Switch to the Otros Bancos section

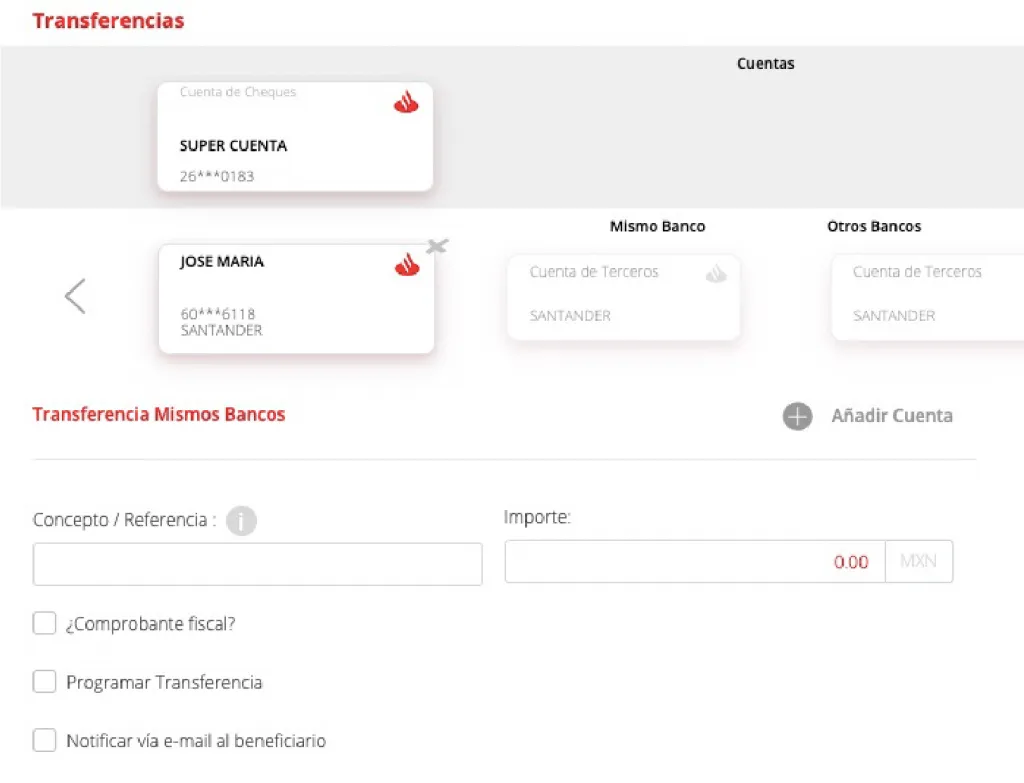874,226
